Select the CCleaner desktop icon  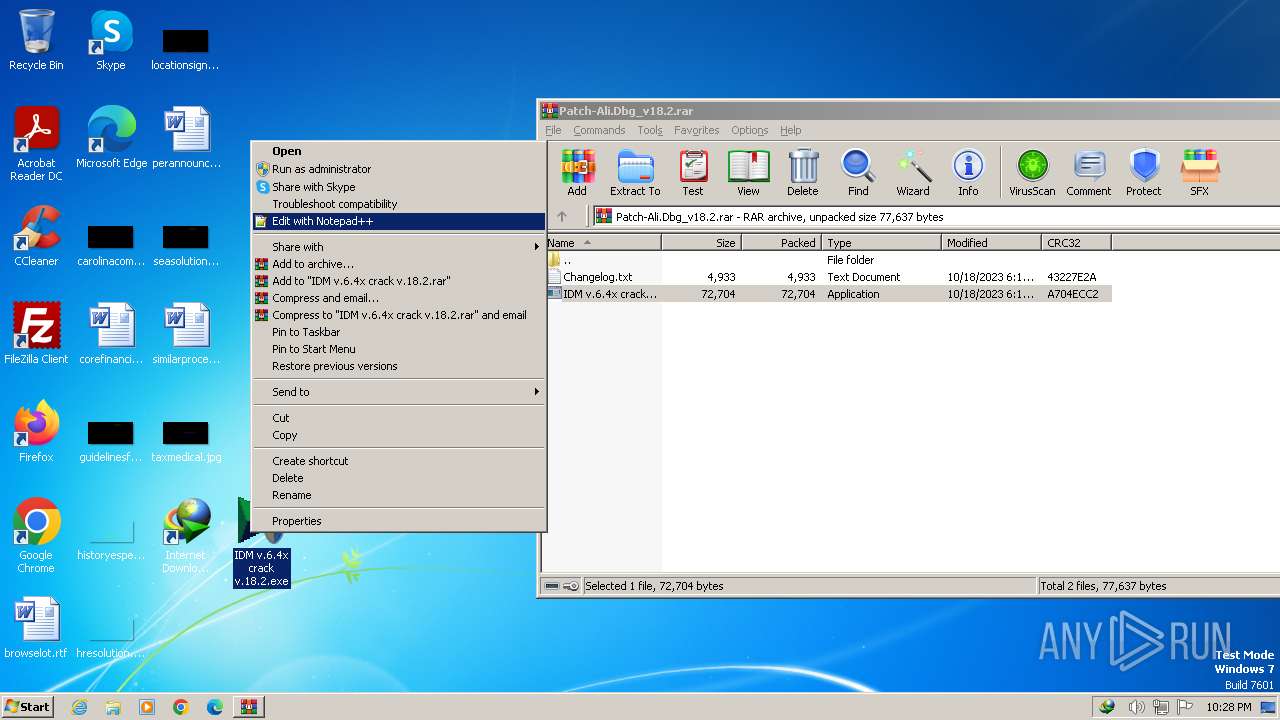[36, 235]
